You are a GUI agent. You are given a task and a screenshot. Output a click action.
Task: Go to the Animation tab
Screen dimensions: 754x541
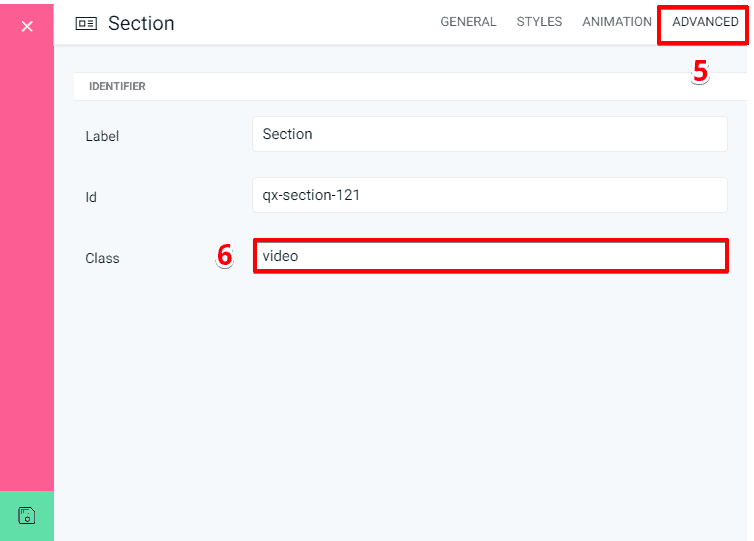(616, 22)
